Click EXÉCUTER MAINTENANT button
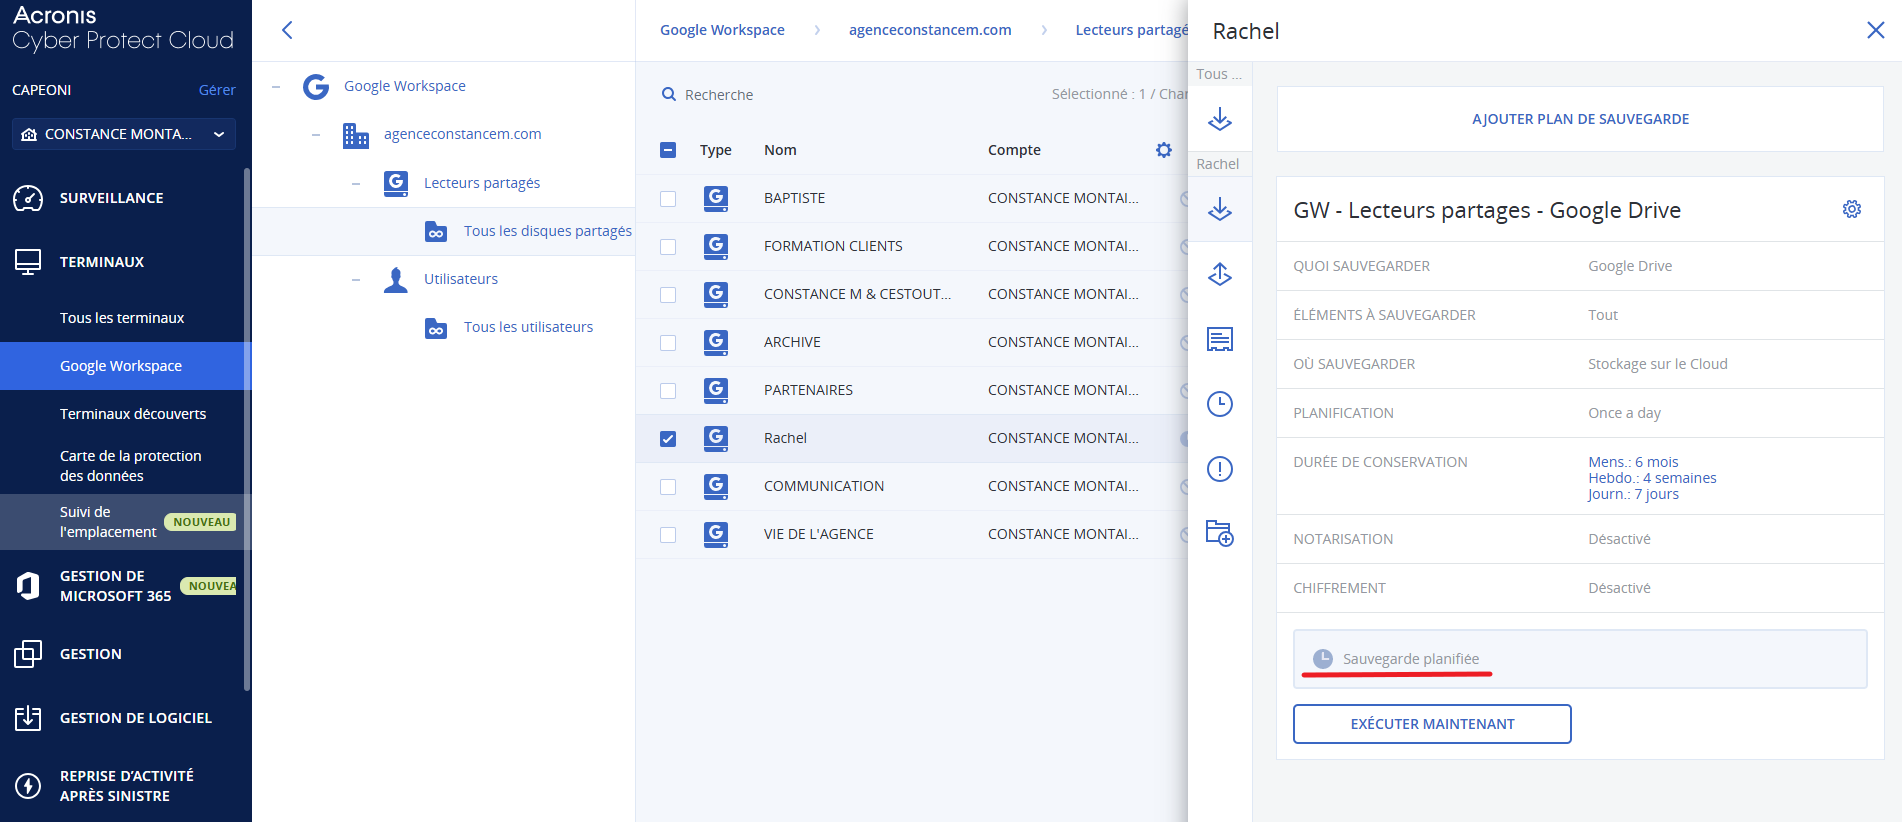 coord(1432,724)
